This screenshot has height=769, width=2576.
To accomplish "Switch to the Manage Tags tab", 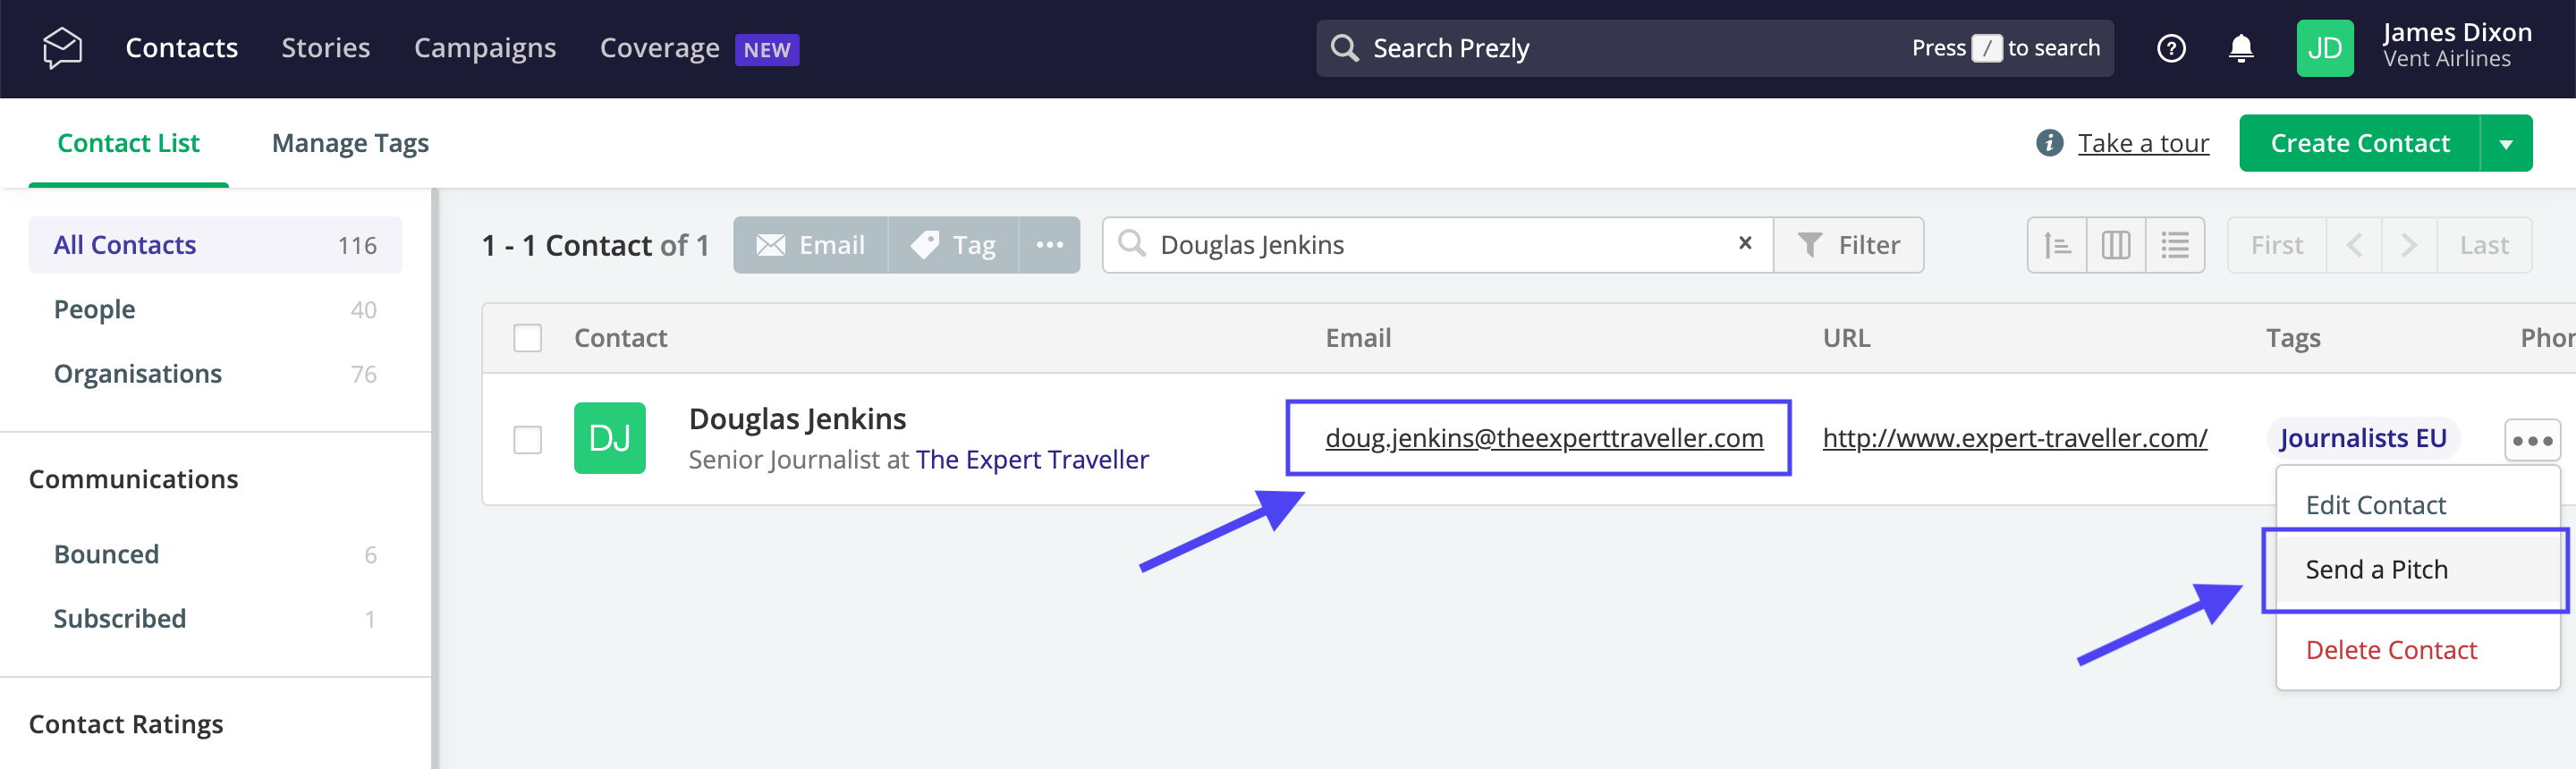I will click(x=350, y=143).
